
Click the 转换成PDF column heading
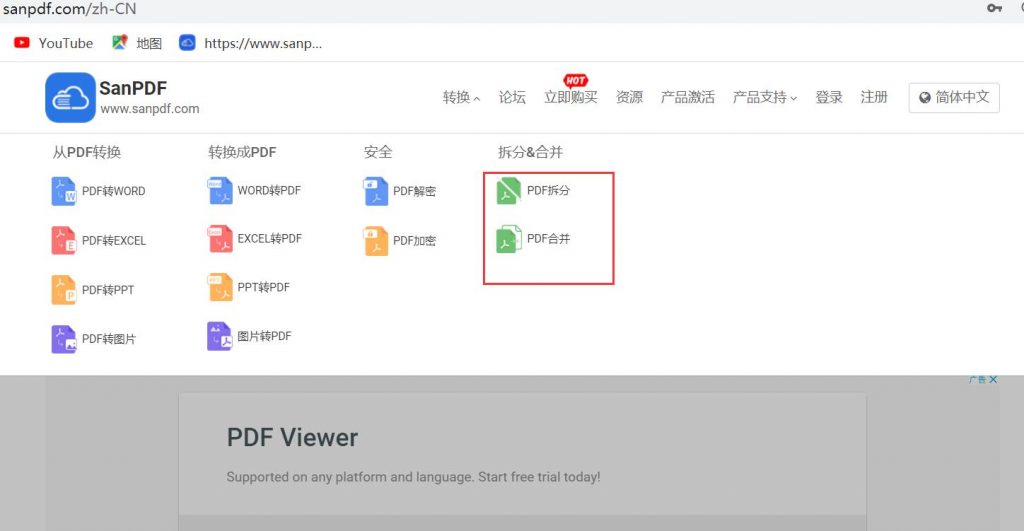click(x=242, y=152)
